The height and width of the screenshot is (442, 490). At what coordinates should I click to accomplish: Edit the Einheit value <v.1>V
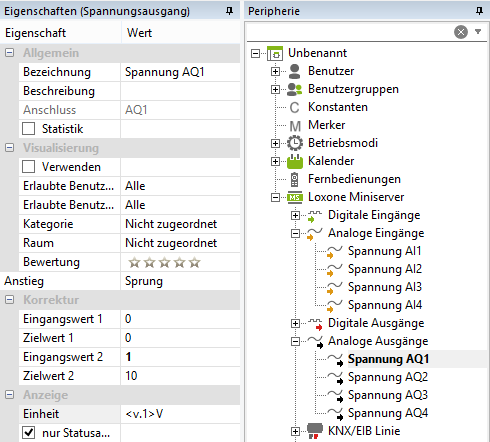180,414
